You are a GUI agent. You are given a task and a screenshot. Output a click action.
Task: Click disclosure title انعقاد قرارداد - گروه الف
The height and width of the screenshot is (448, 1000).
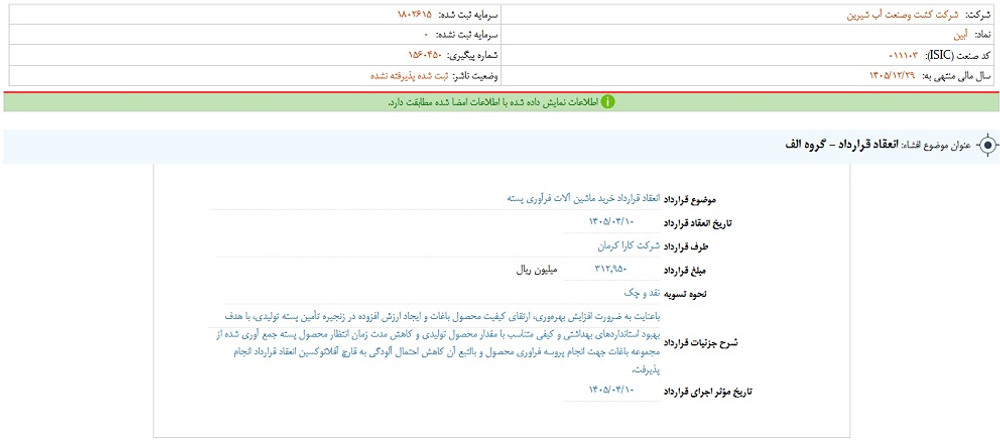(841, 146)
